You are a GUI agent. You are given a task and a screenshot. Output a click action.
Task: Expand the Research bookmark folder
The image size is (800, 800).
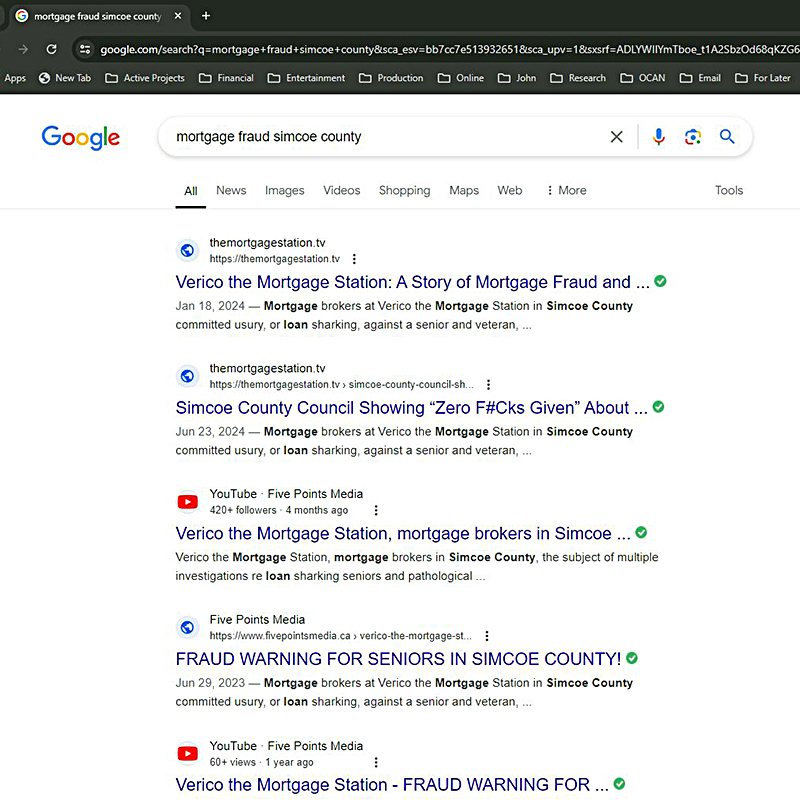(x=578, y=78)
